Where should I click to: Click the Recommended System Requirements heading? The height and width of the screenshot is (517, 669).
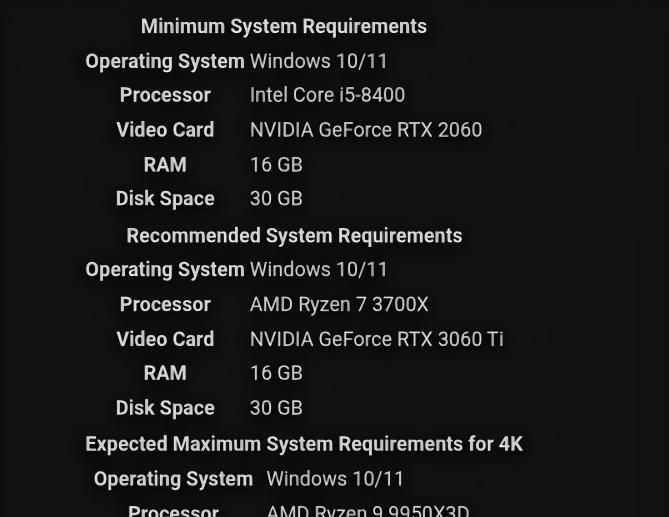pos(294,236)
